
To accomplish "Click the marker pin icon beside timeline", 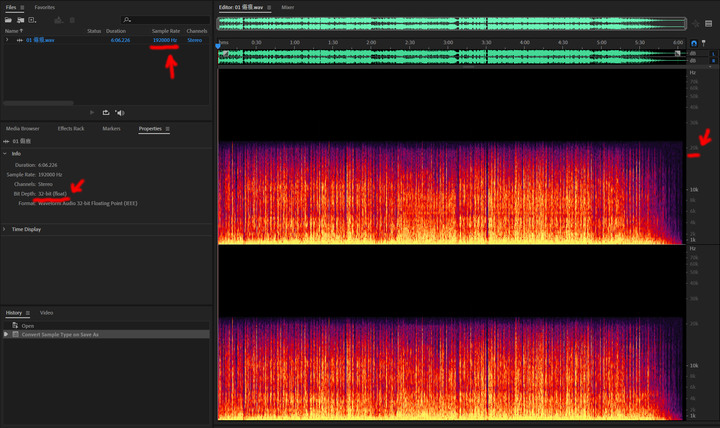I will coord(703,43).
